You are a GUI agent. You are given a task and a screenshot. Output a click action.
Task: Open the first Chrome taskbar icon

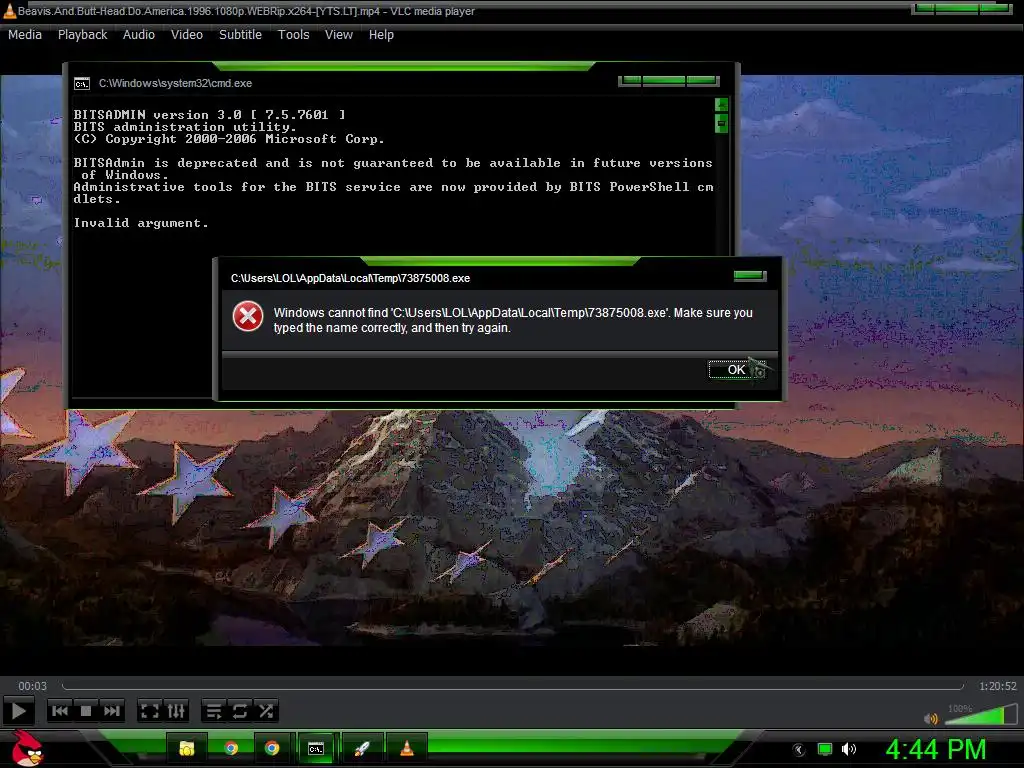tap(231, 748)
